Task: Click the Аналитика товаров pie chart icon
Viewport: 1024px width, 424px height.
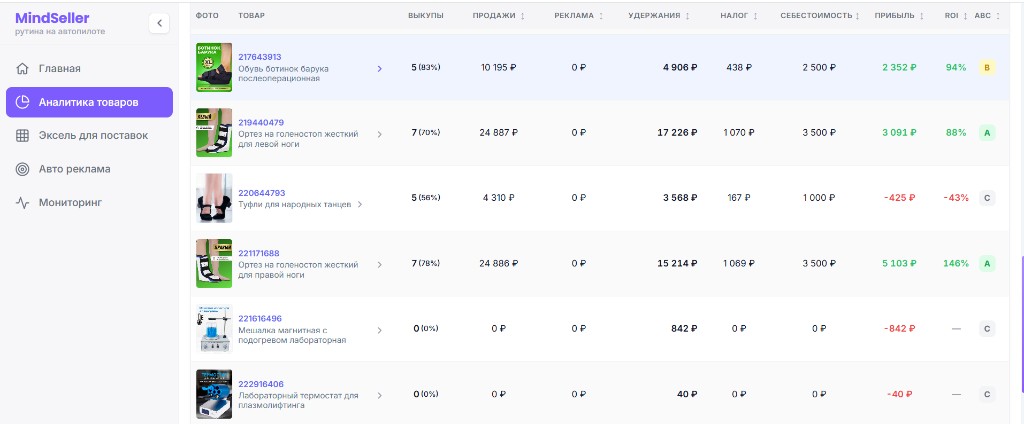Action: click(x=22, y=102)
